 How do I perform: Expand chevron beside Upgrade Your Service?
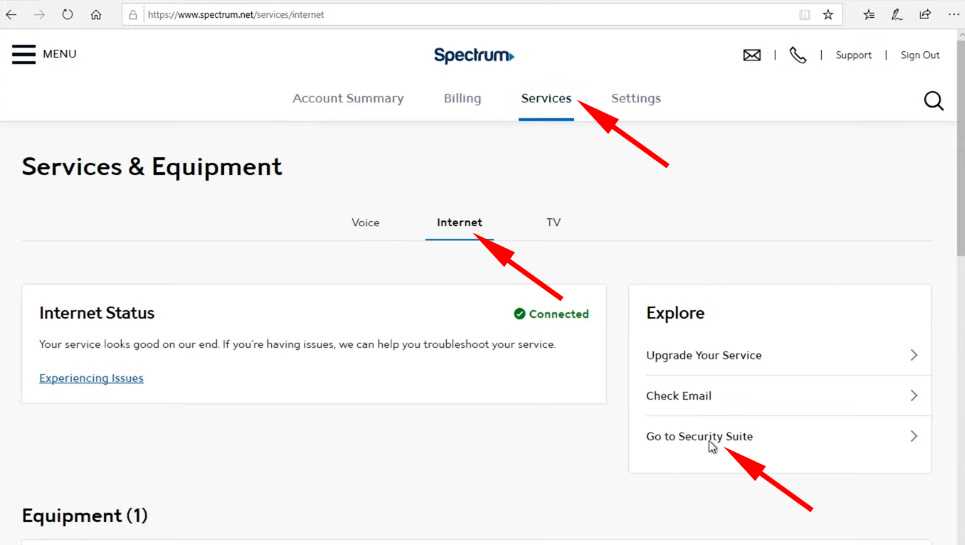coord(914,355)
